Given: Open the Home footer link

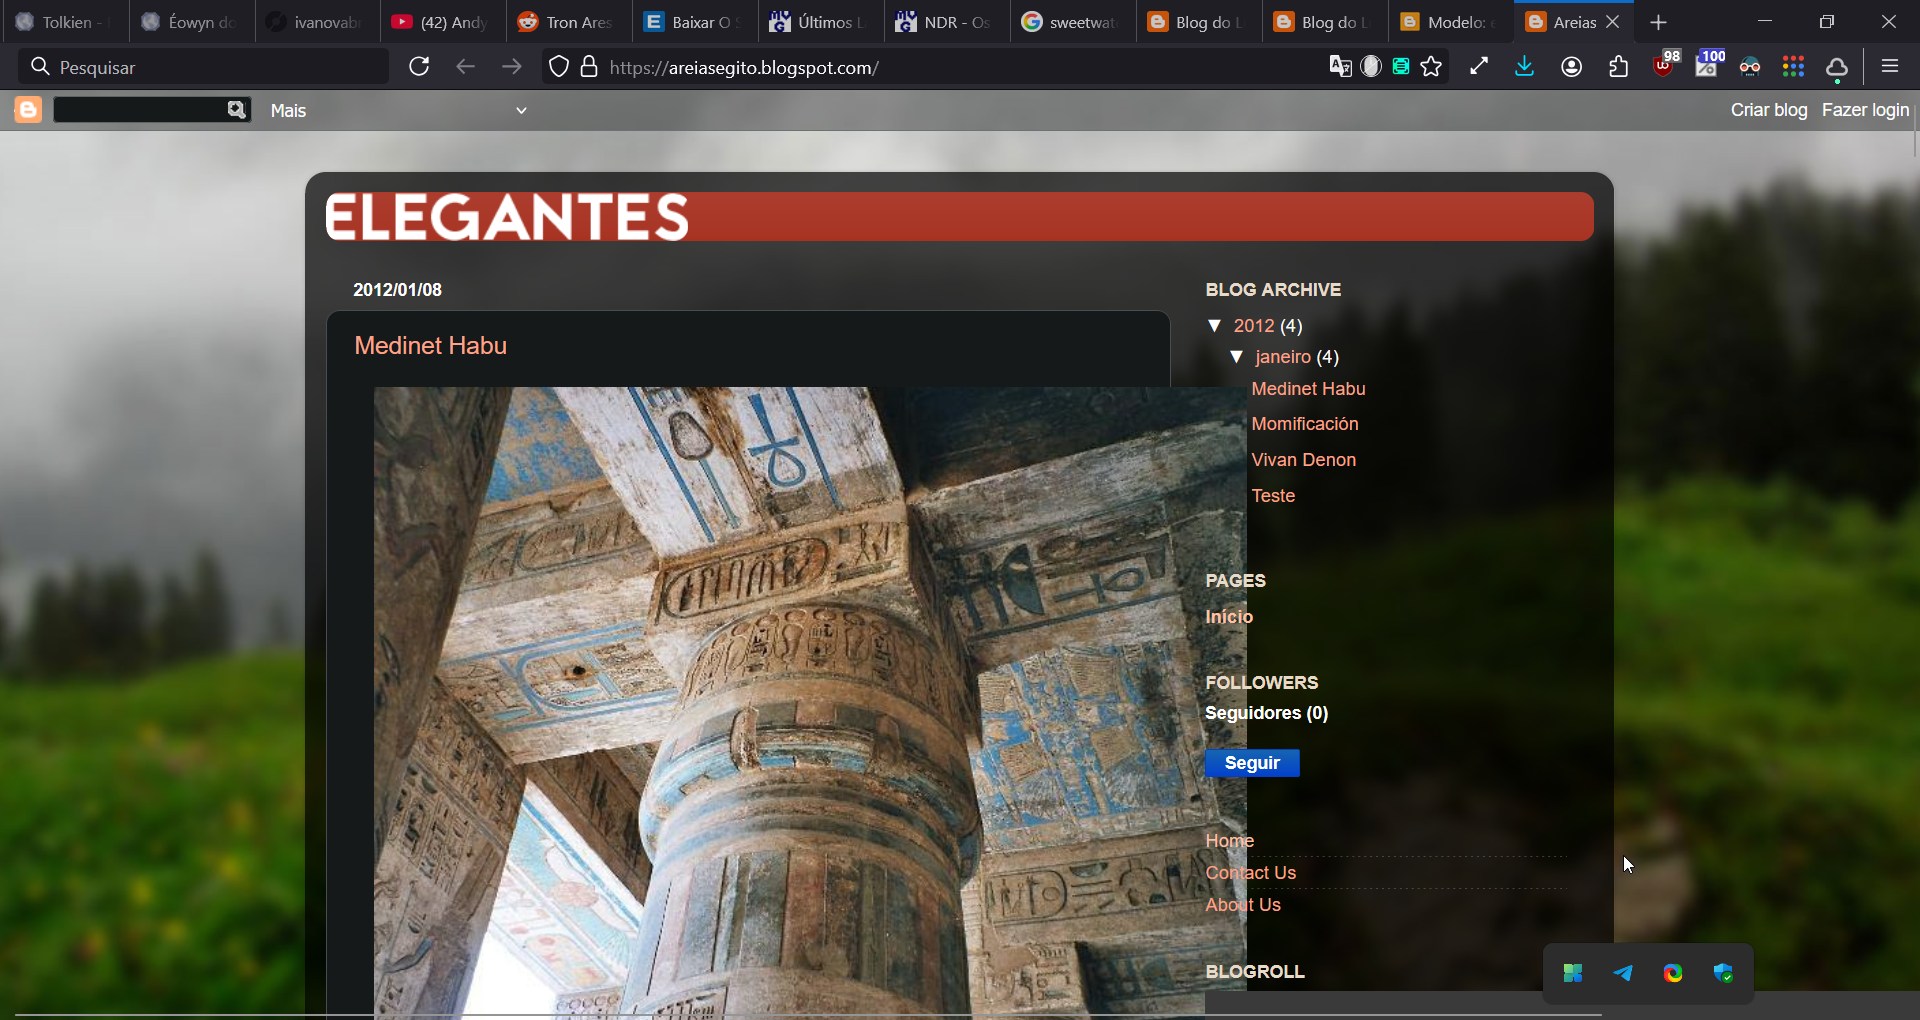Looking at the screenshot, I should tap(1229, 841).
